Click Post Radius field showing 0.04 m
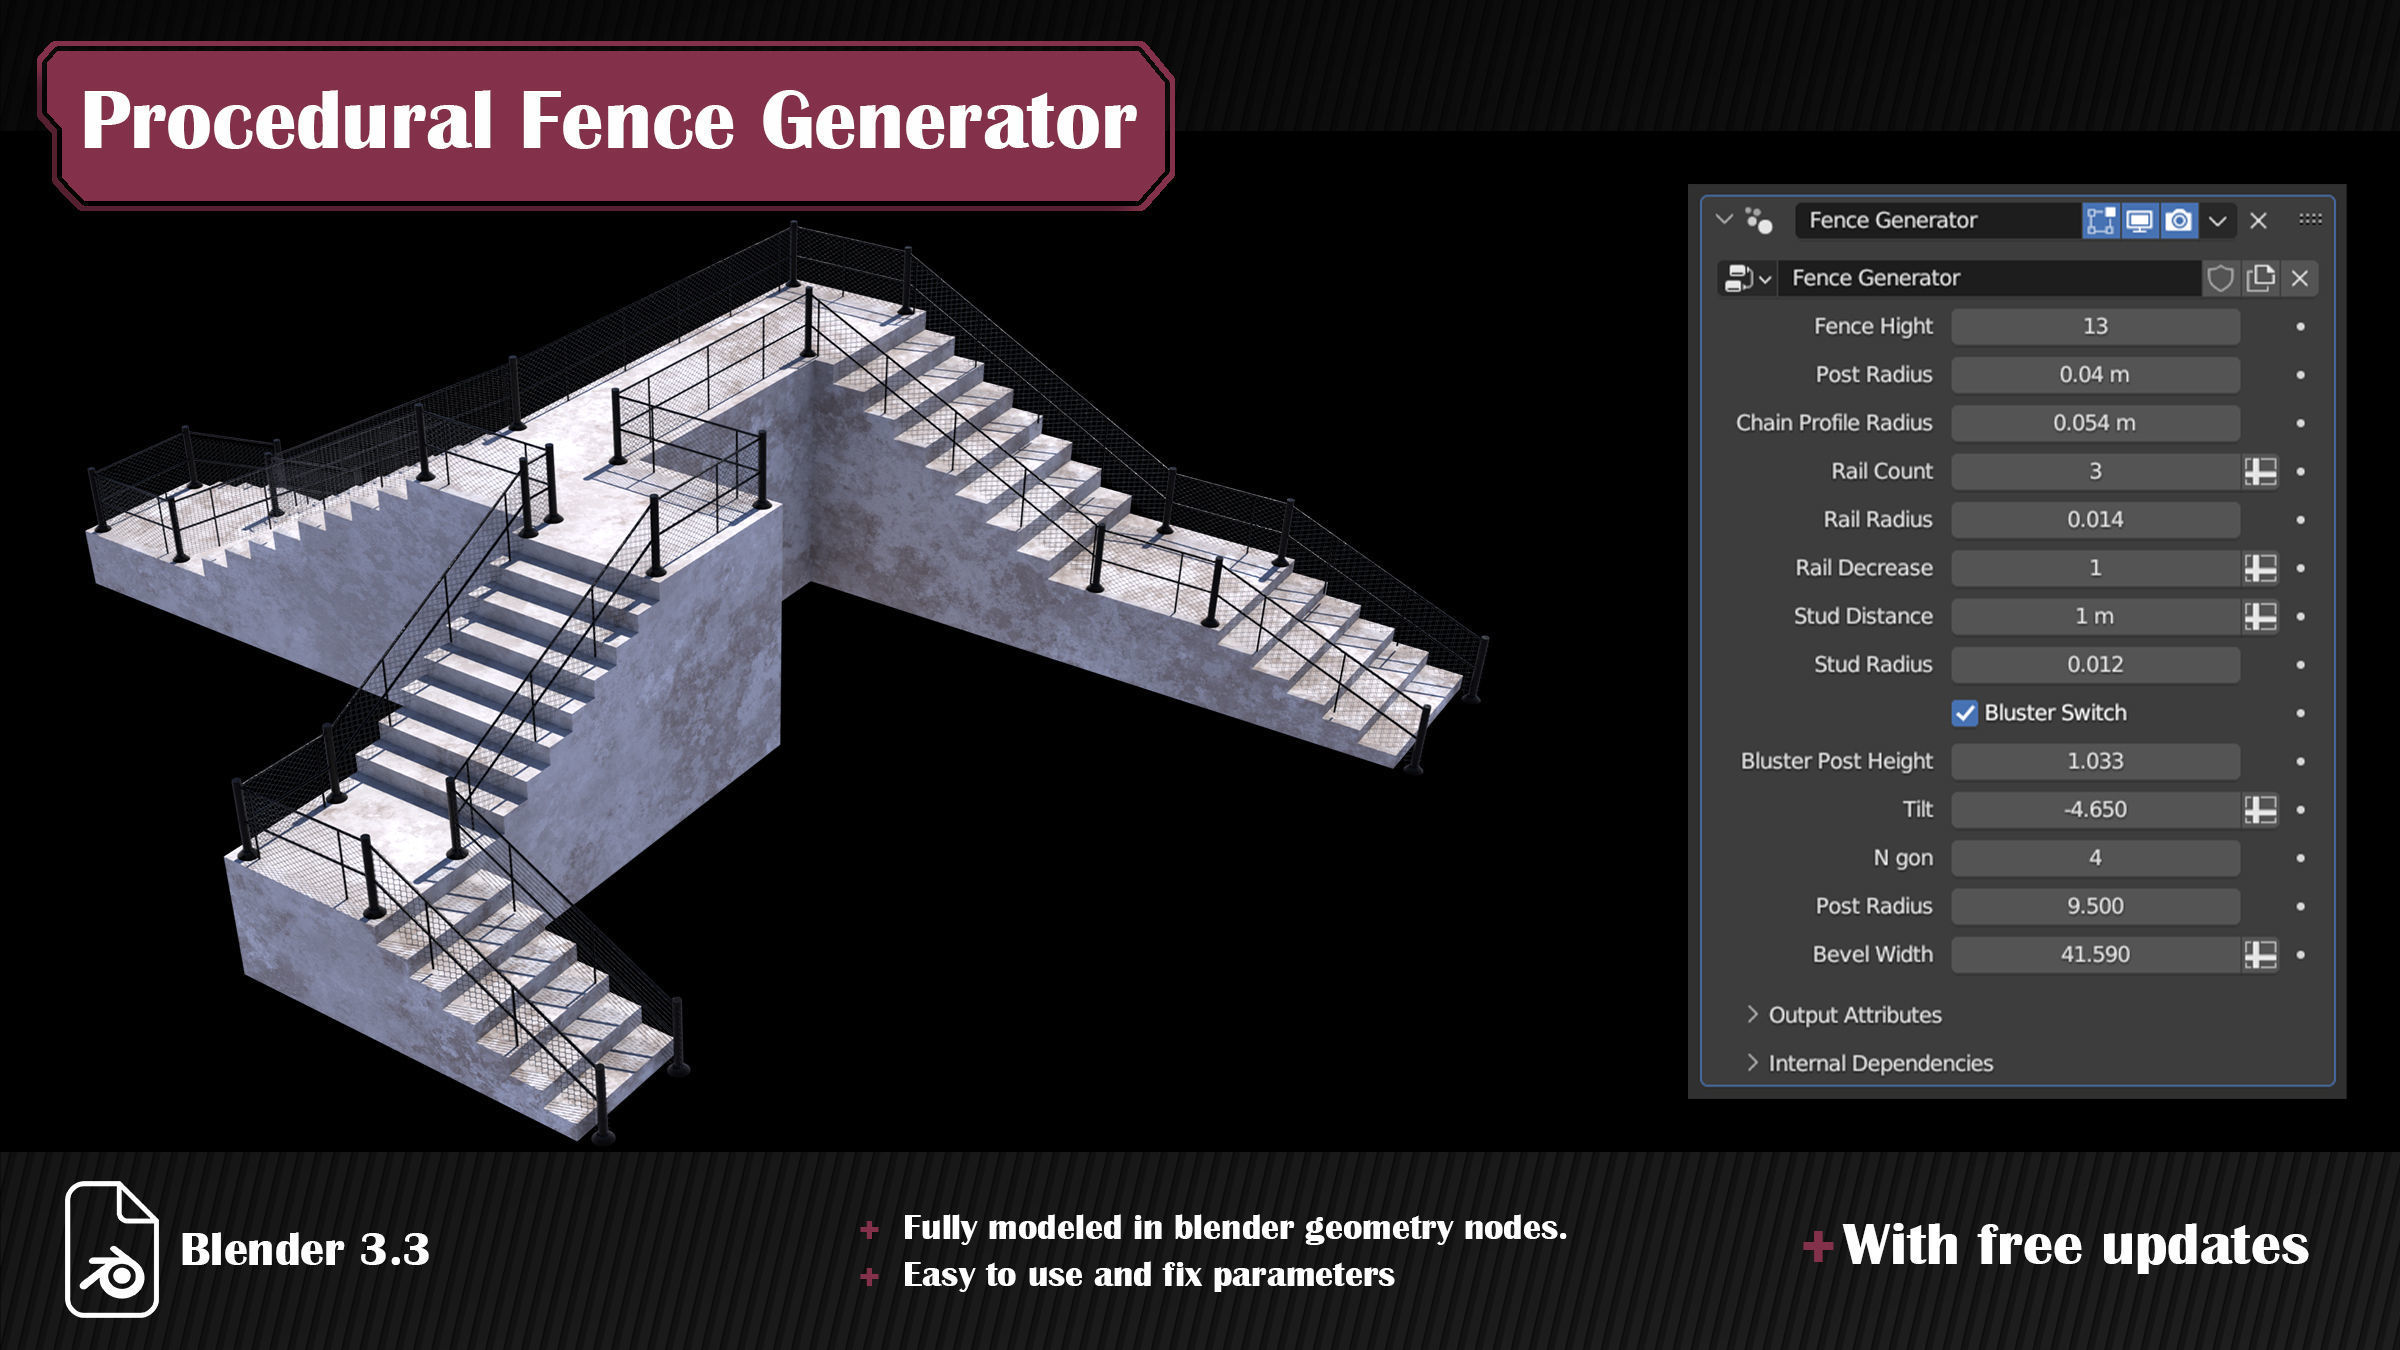2400x1350 pixels. coord(2095,374)
